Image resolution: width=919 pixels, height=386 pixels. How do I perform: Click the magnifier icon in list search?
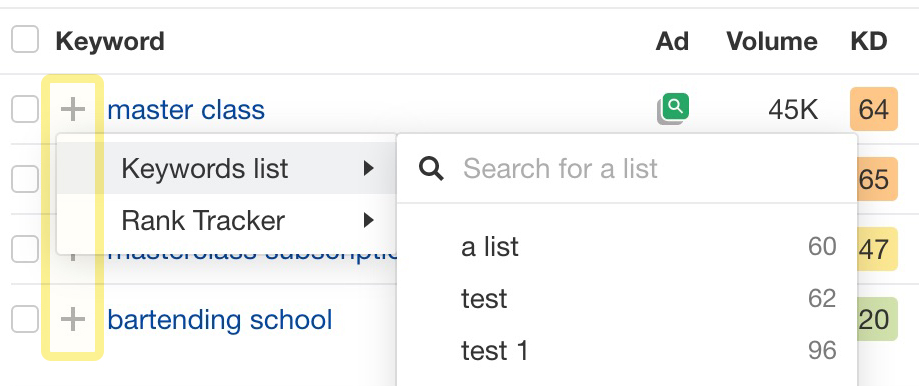[431, 169]
